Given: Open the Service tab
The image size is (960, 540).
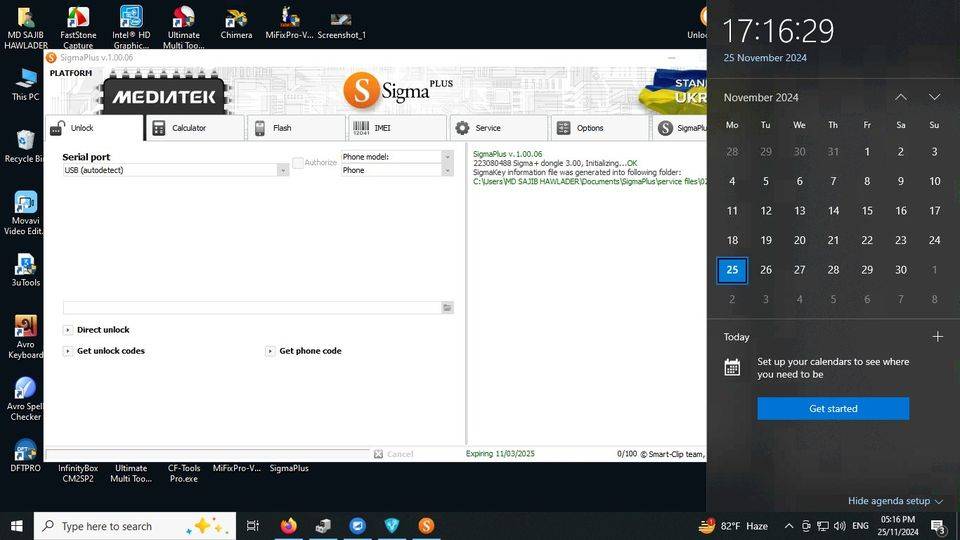Looking at the screenshot, I should point(498,128).
